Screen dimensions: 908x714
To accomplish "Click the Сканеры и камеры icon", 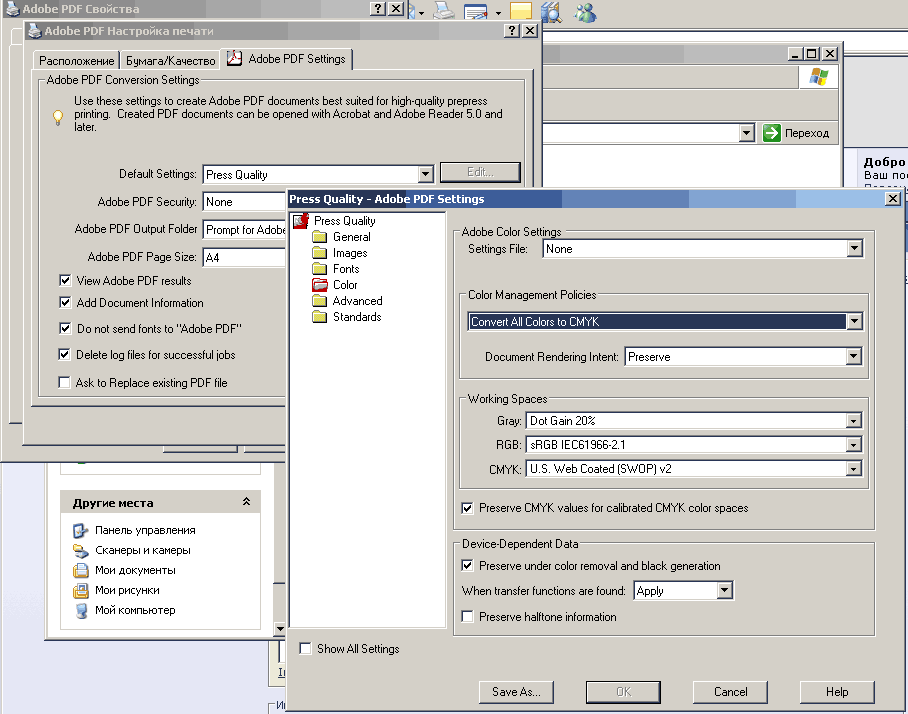I will coord(80,550).
